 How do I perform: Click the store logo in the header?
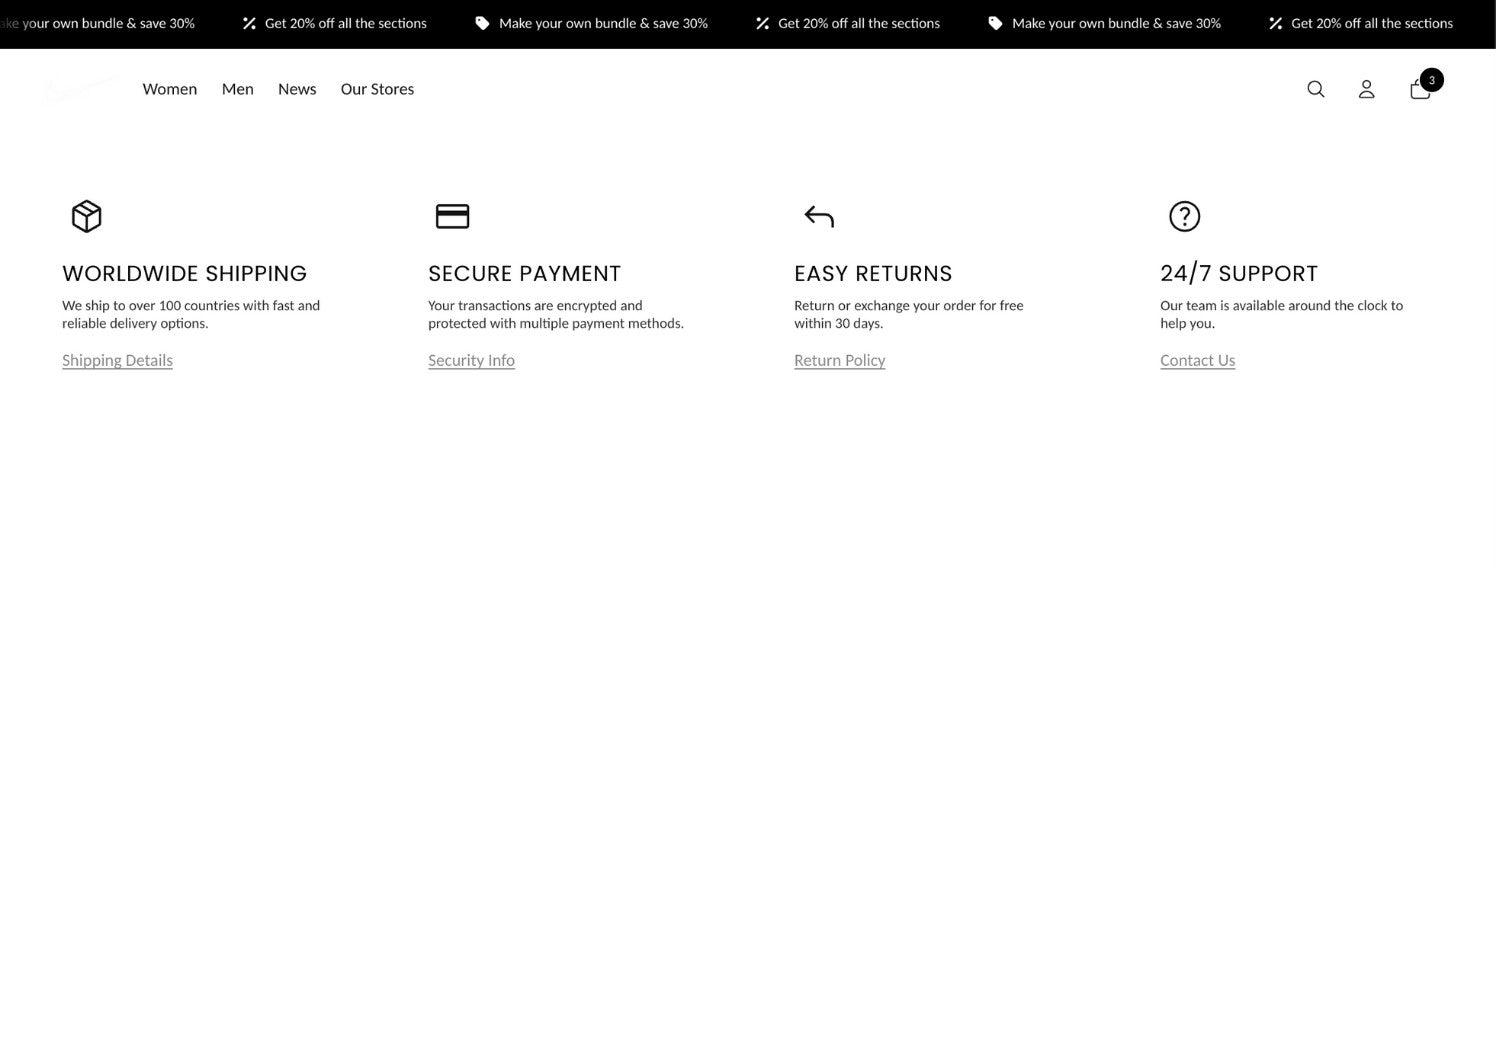(x=80, y=89)
